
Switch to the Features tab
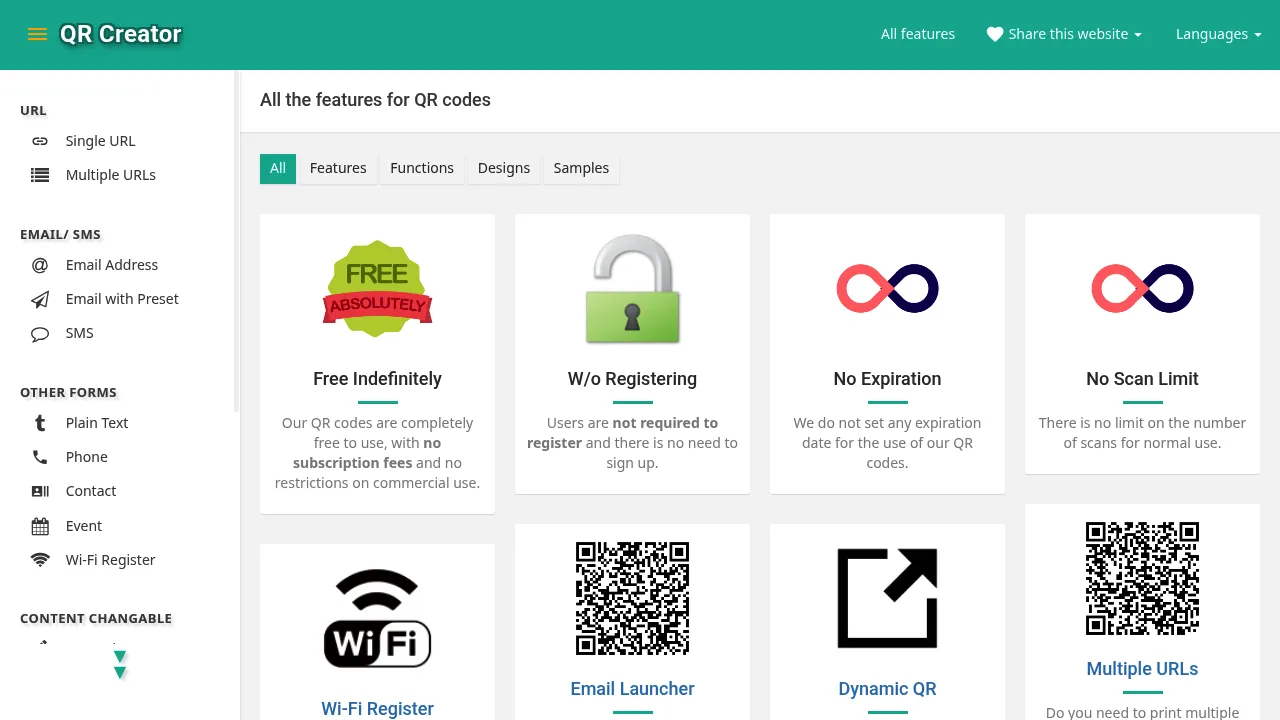tap(338, 168)
